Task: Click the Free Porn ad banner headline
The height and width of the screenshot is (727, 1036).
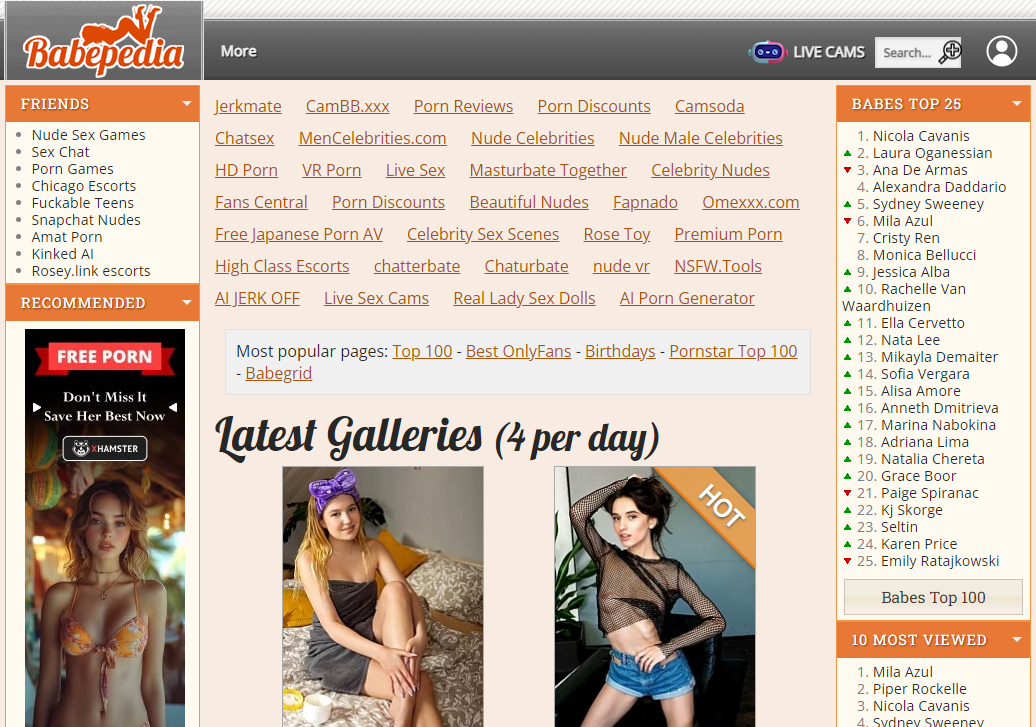Action: 104,357
